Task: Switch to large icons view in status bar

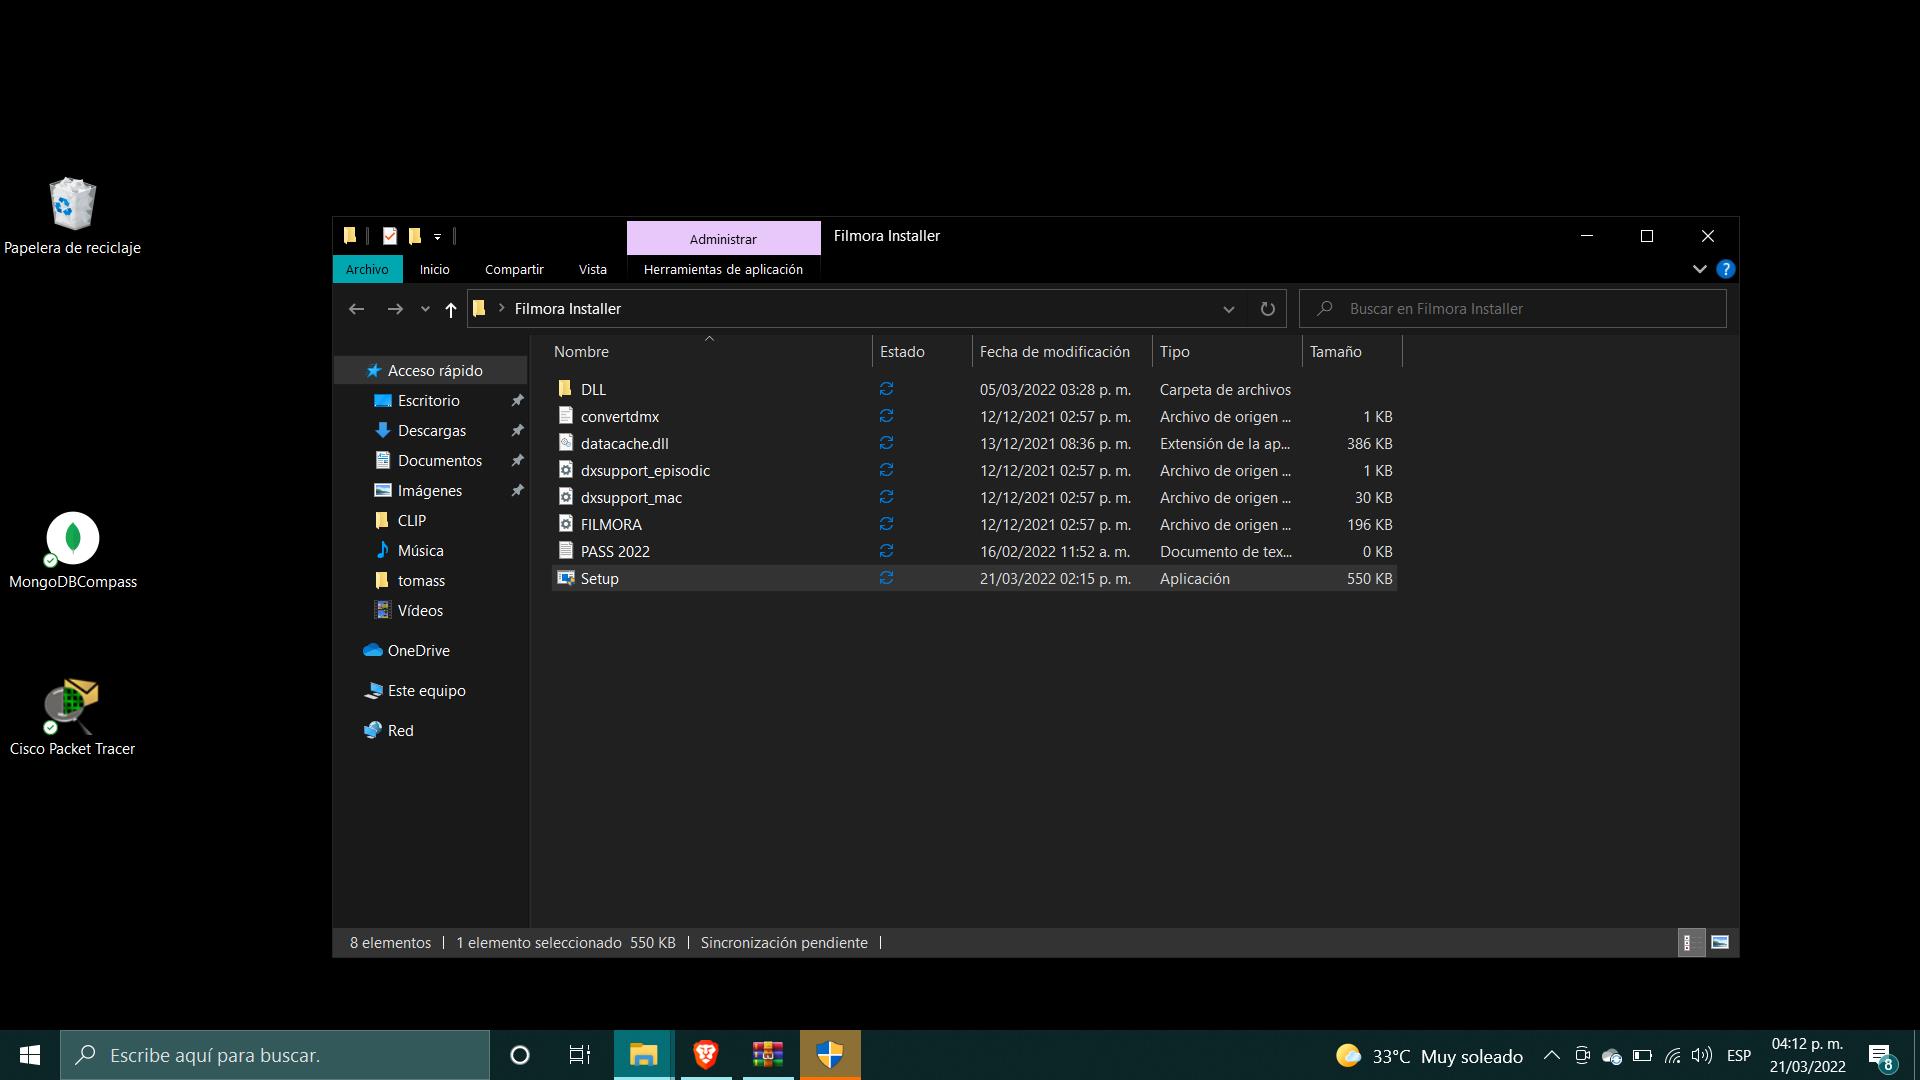Action: (1720, 942)
